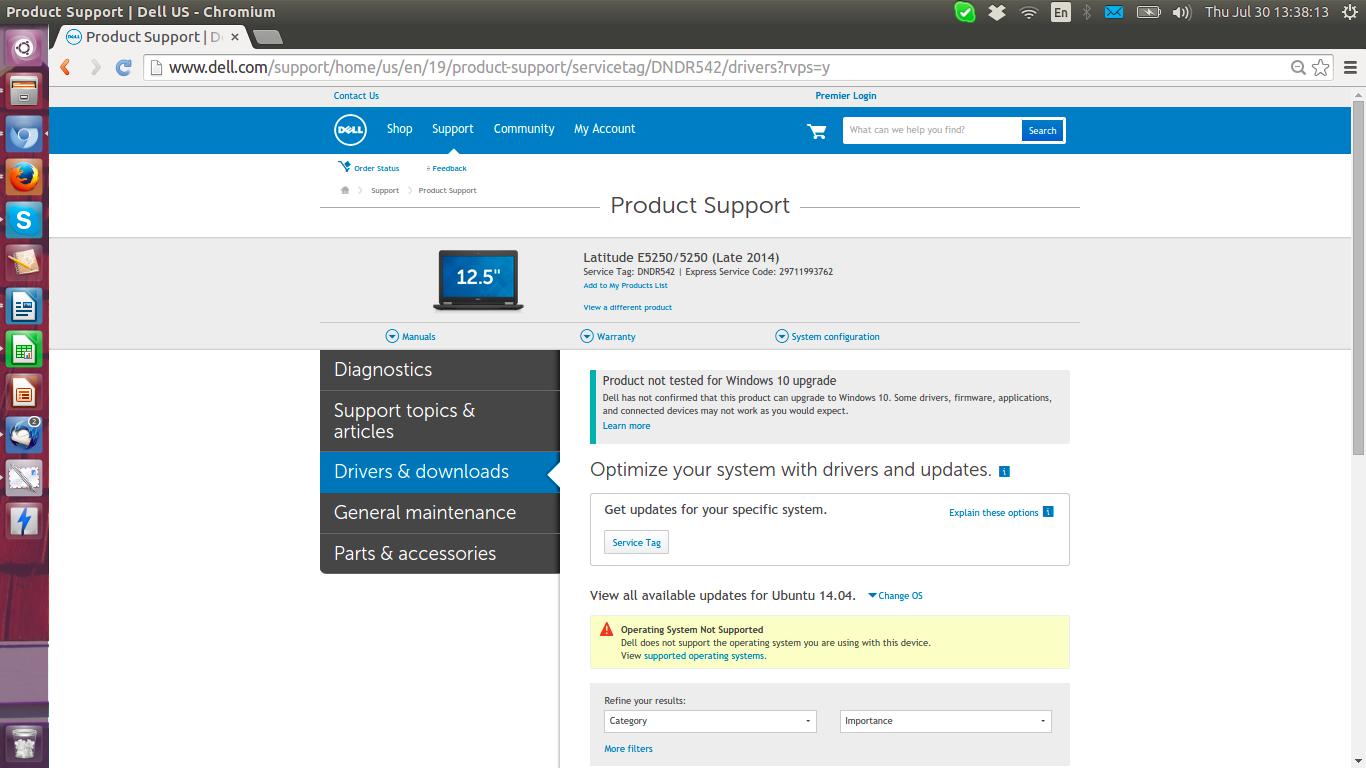Follow the Learn more link
This screenshot has width=1366, height=768.
tap(626, 426)
